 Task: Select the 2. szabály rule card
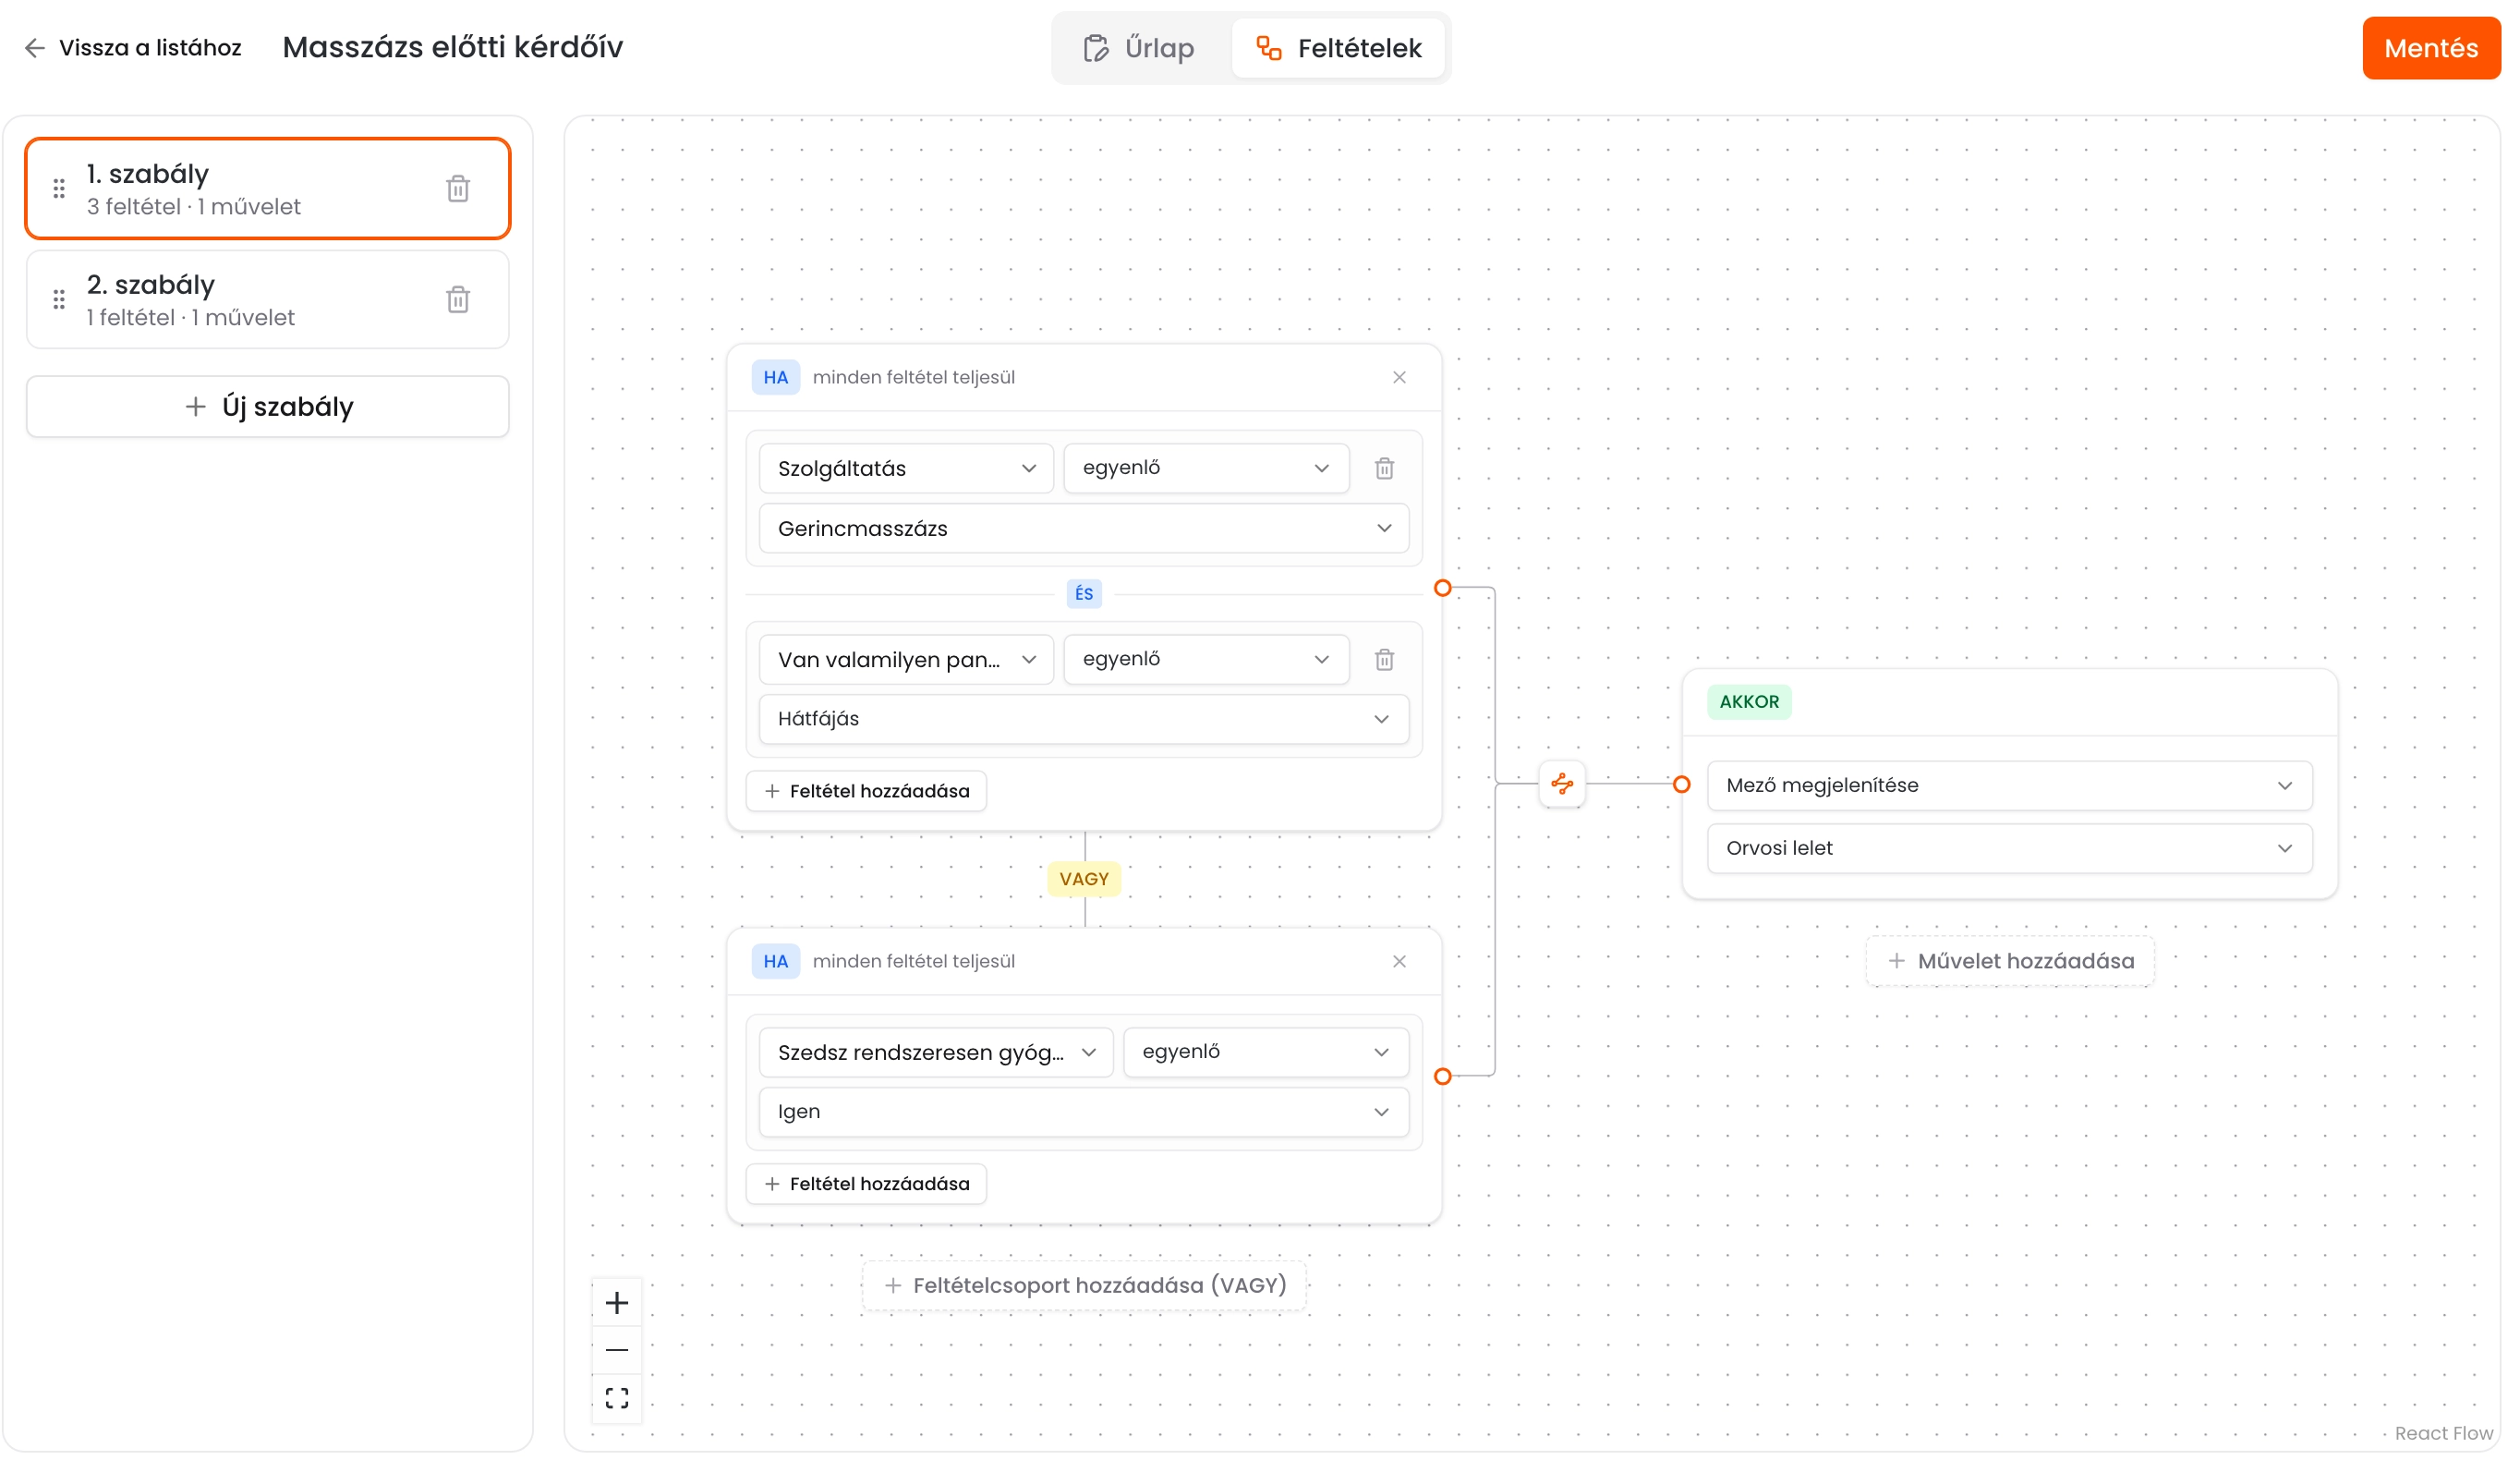coord(268,299)
